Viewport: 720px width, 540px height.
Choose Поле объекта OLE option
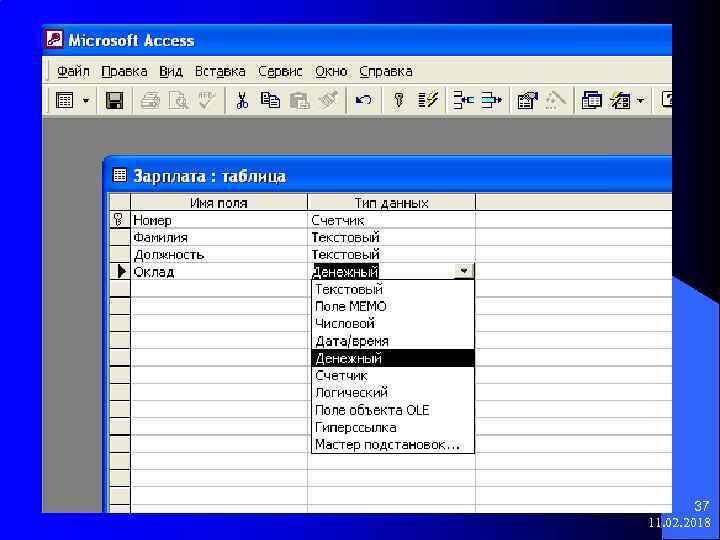tap(393, 410)
